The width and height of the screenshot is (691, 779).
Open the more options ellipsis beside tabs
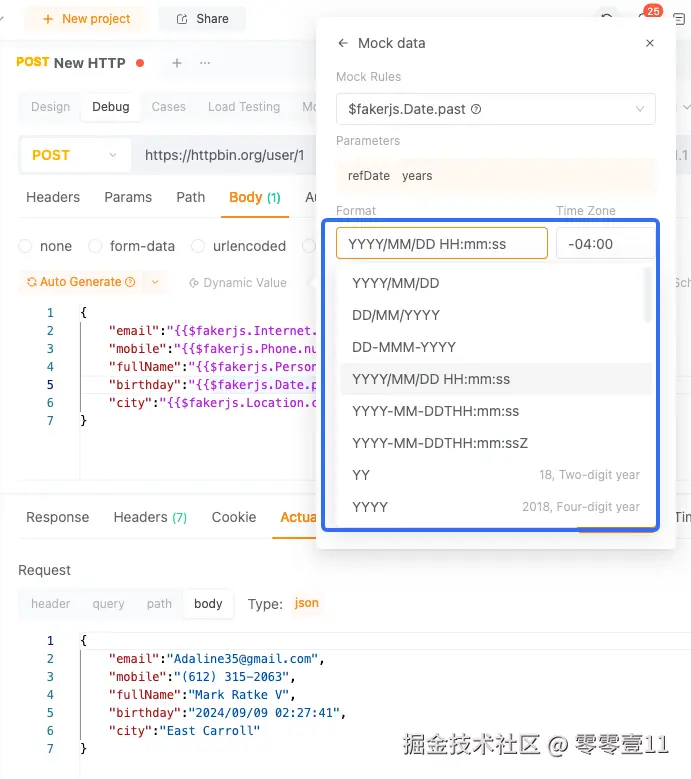coord(205,63)
